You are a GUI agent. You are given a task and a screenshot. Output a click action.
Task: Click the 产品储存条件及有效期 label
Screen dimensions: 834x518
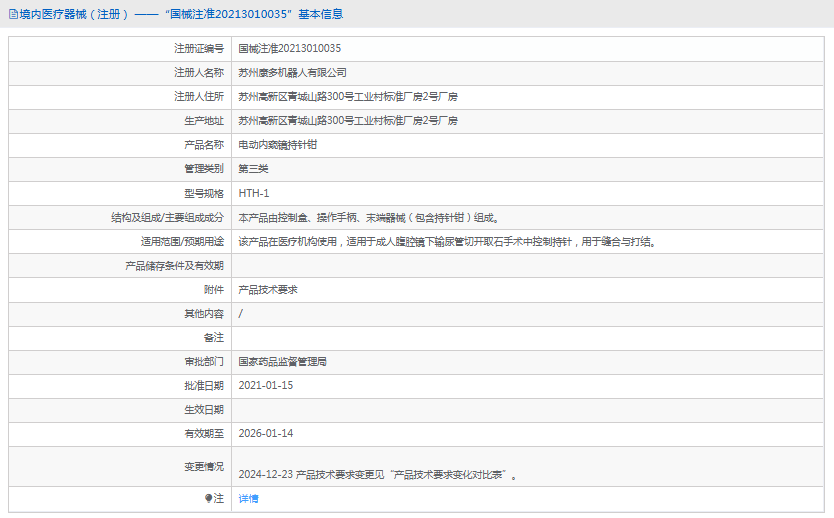[174, 265]
